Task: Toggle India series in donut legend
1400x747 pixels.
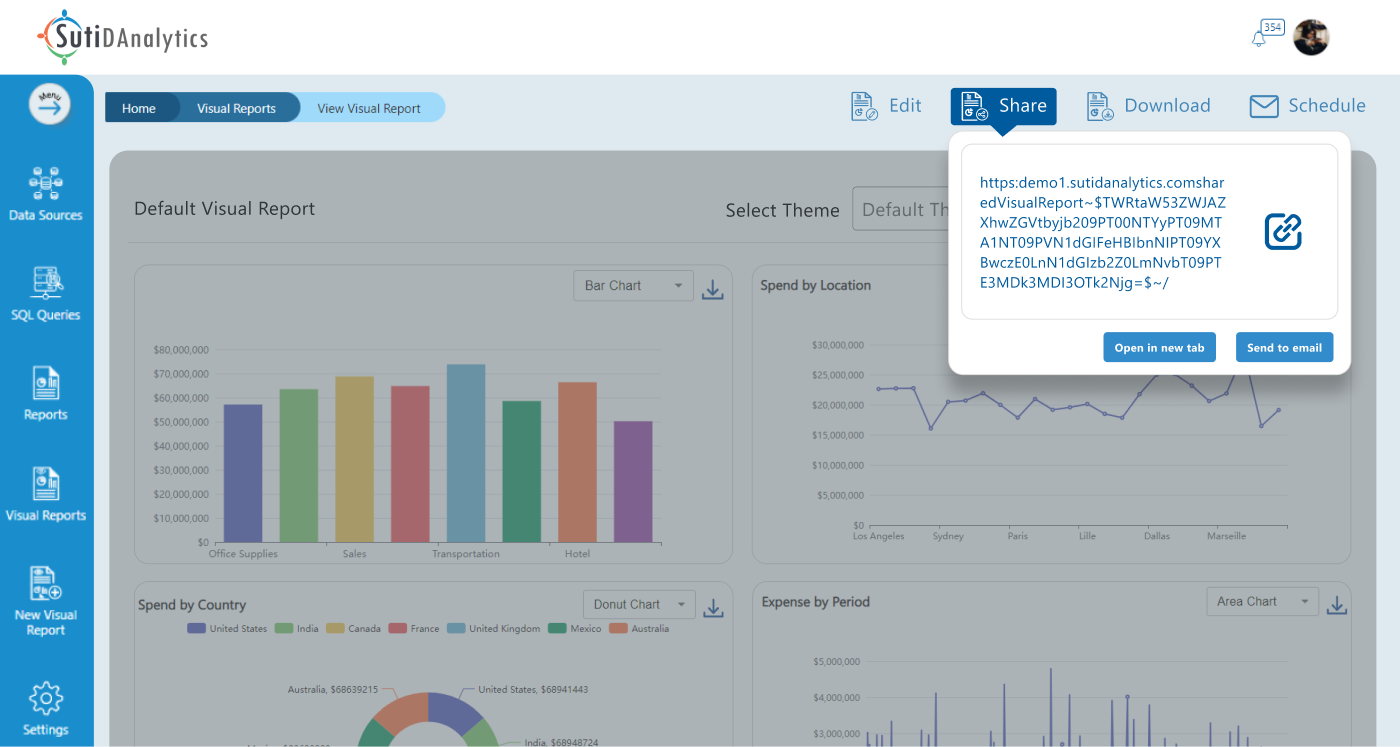Action: click(297, 629)
